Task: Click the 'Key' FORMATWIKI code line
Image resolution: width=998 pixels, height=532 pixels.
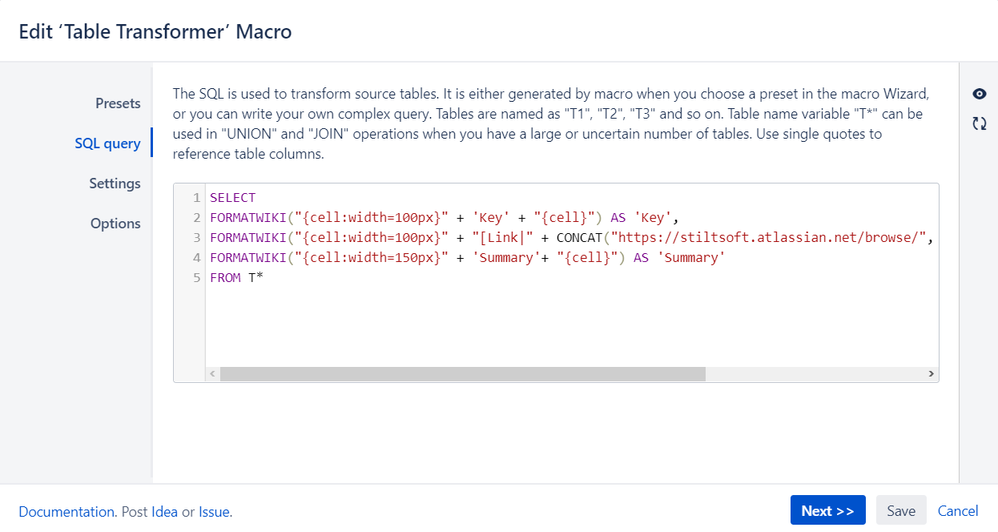Action: pos(444,218)
